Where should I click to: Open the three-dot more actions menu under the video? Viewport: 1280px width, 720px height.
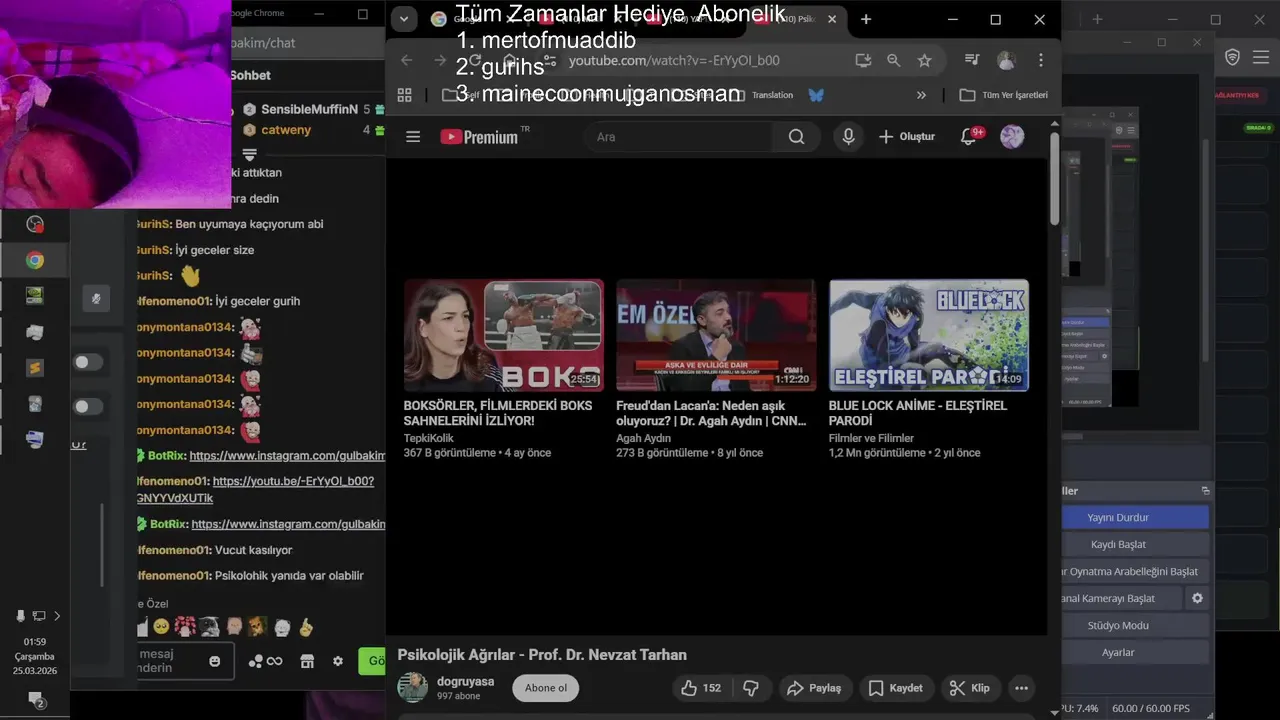click(1021, 688)
